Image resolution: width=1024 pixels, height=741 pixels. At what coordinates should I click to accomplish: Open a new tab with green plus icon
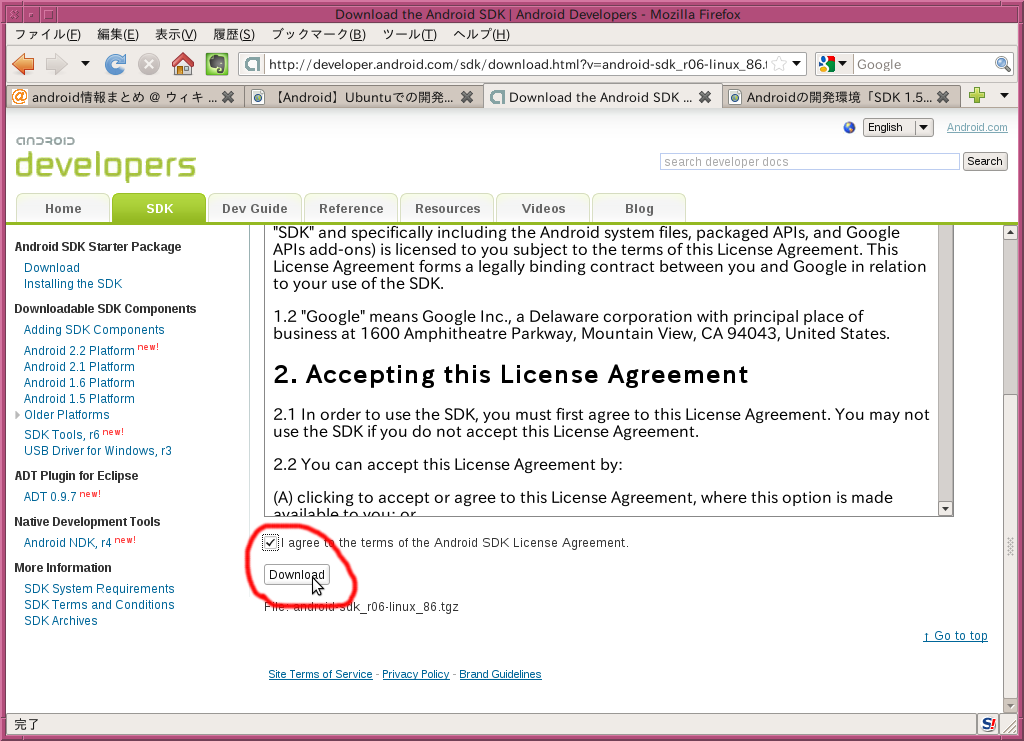(x=977, y=95)
